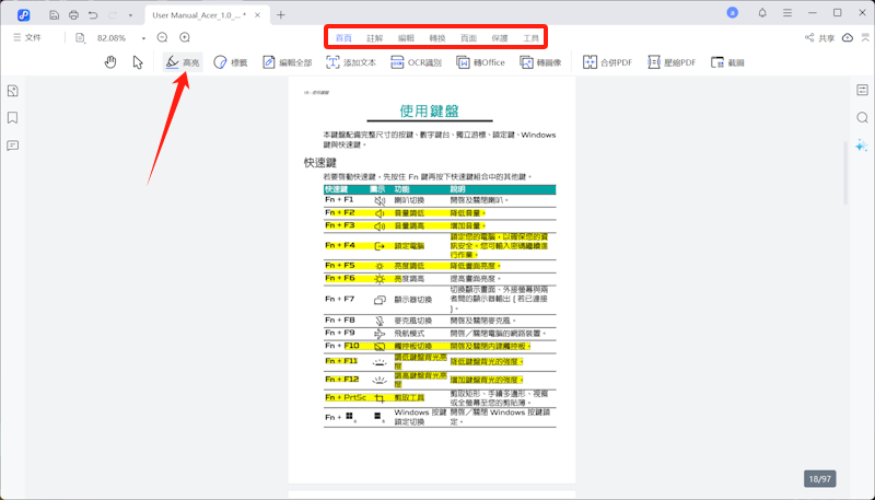Select the 註解 ribbon tab
This screenshot has height=500, width=875.
coord(375,38)
